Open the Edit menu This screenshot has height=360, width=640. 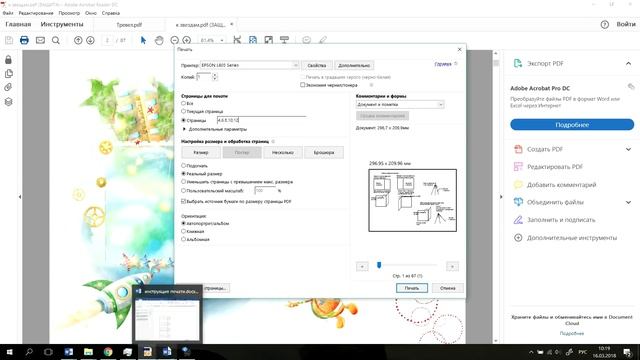point(36,13)
